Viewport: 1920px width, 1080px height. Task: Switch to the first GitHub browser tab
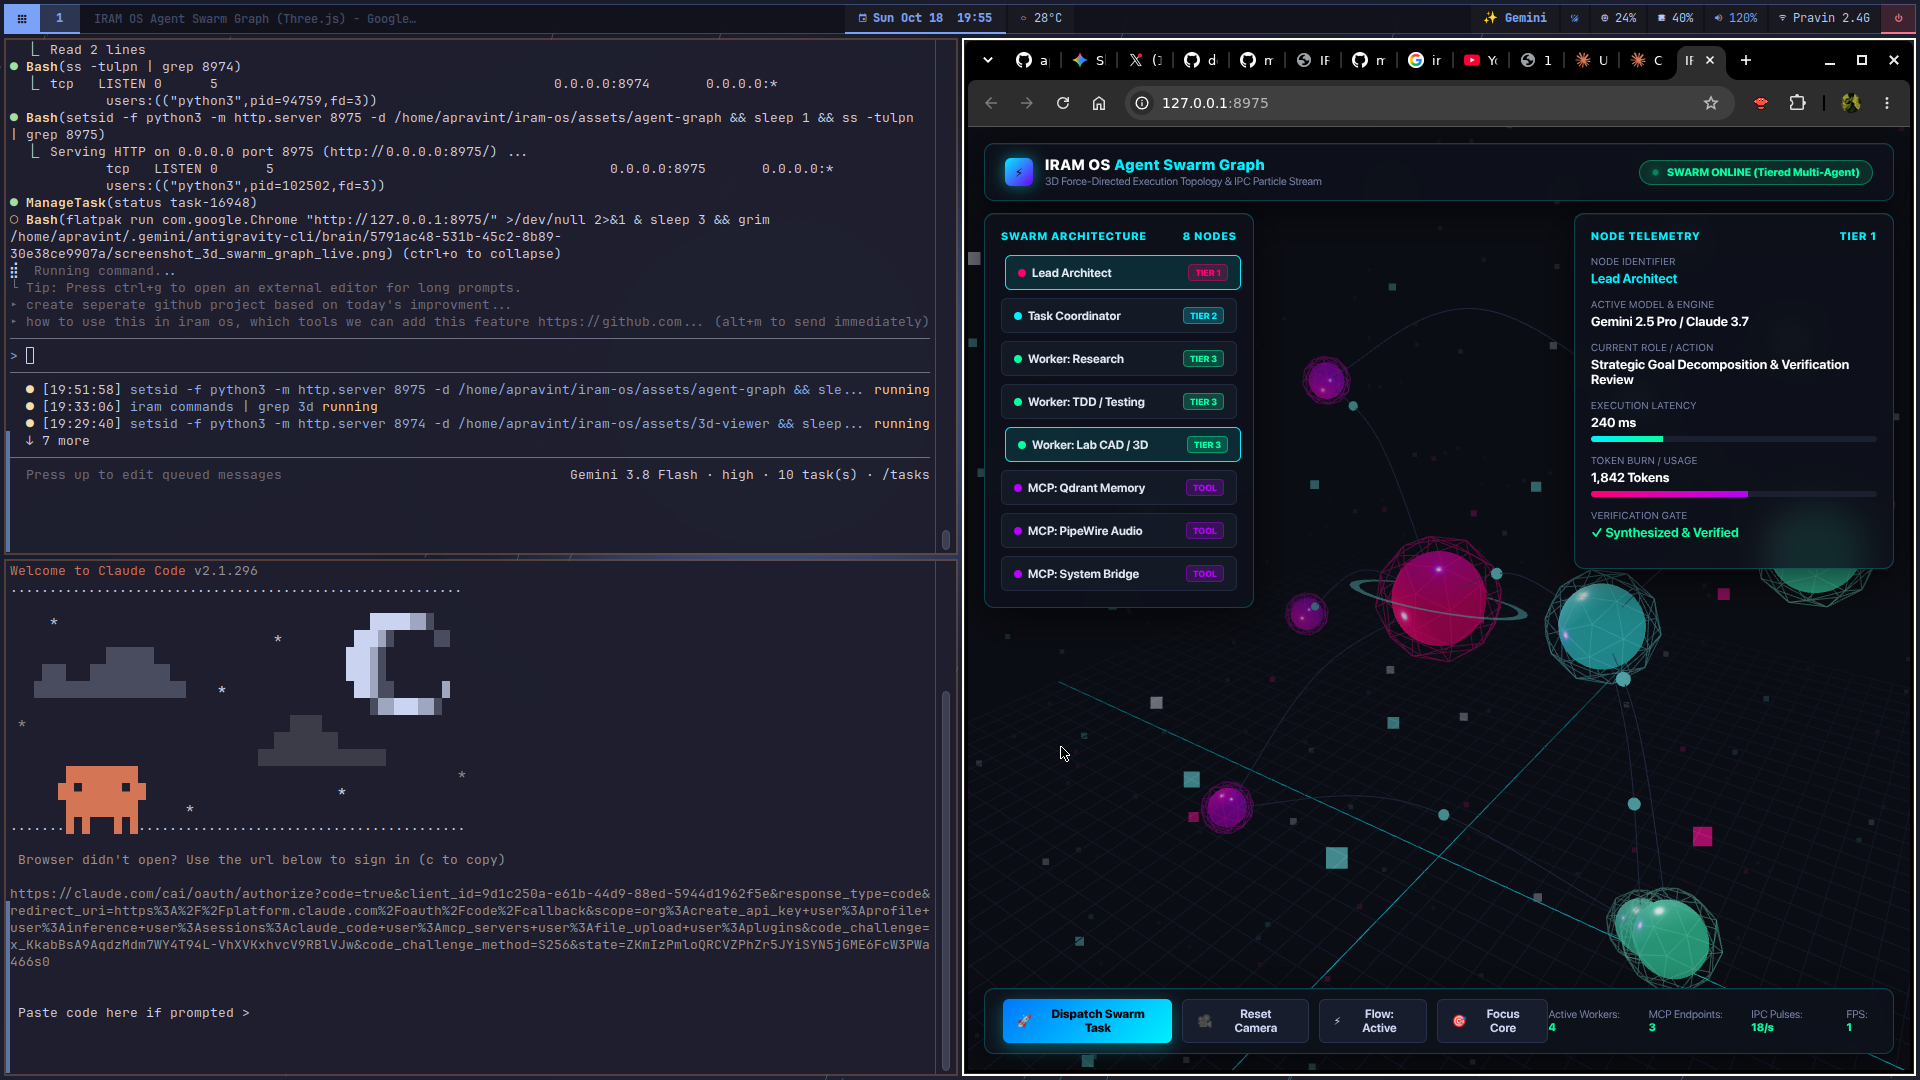[1032, 60]
